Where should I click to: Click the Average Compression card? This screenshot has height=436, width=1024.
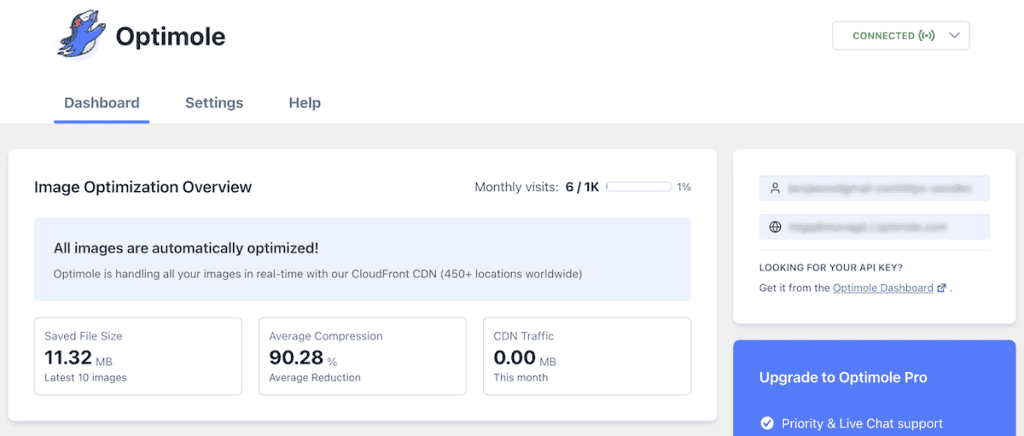[x=362, y=356]
